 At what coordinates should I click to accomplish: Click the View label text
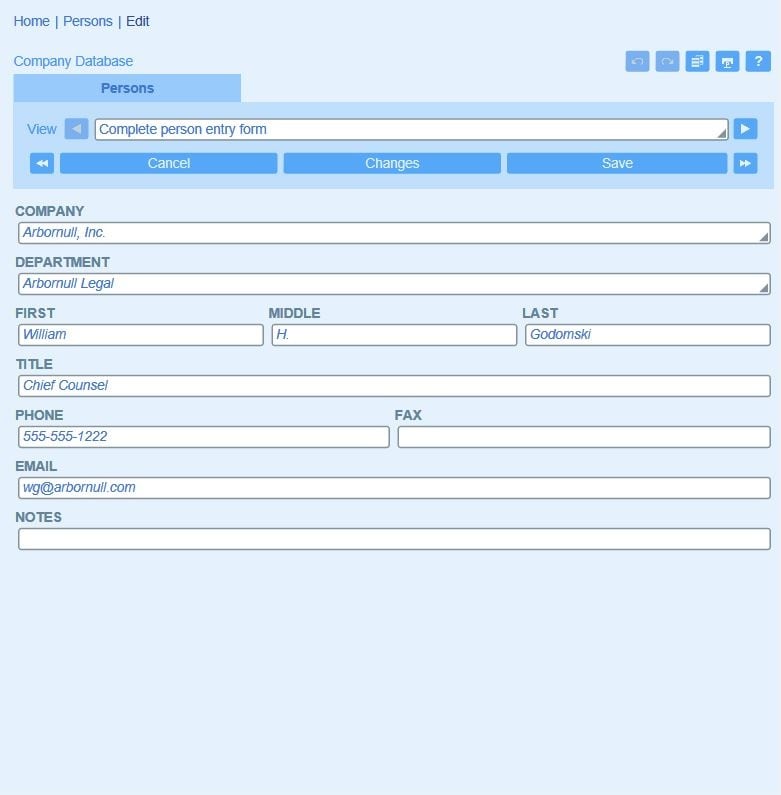tap(42, 129)
